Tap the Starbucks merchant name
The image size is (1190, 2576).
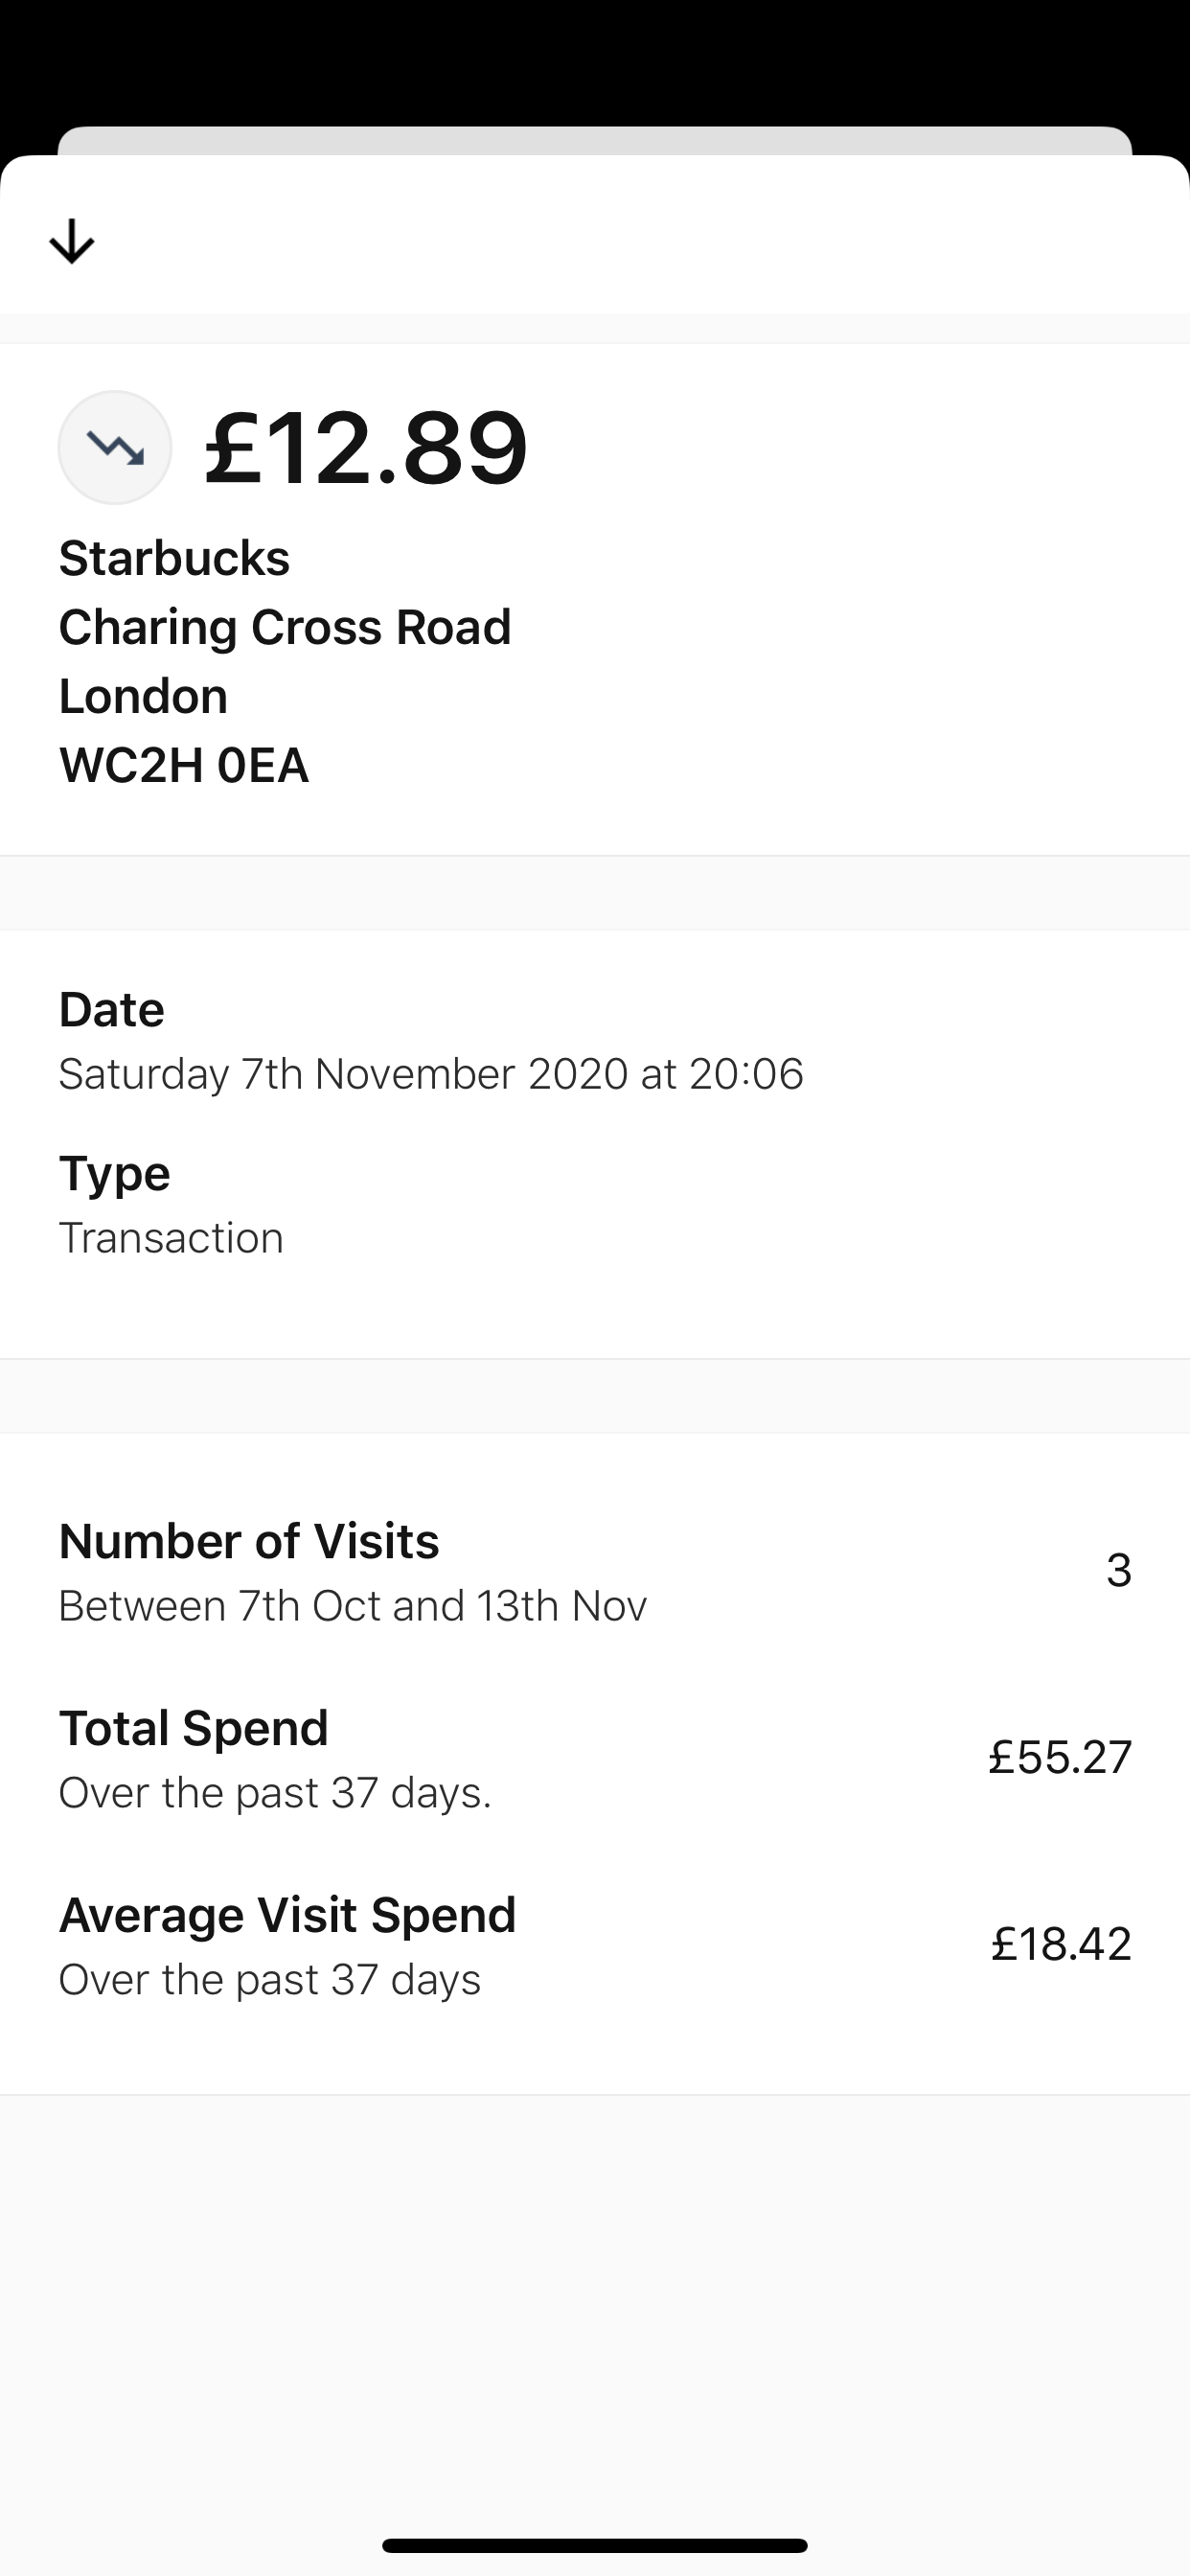[x=174, y=558]
